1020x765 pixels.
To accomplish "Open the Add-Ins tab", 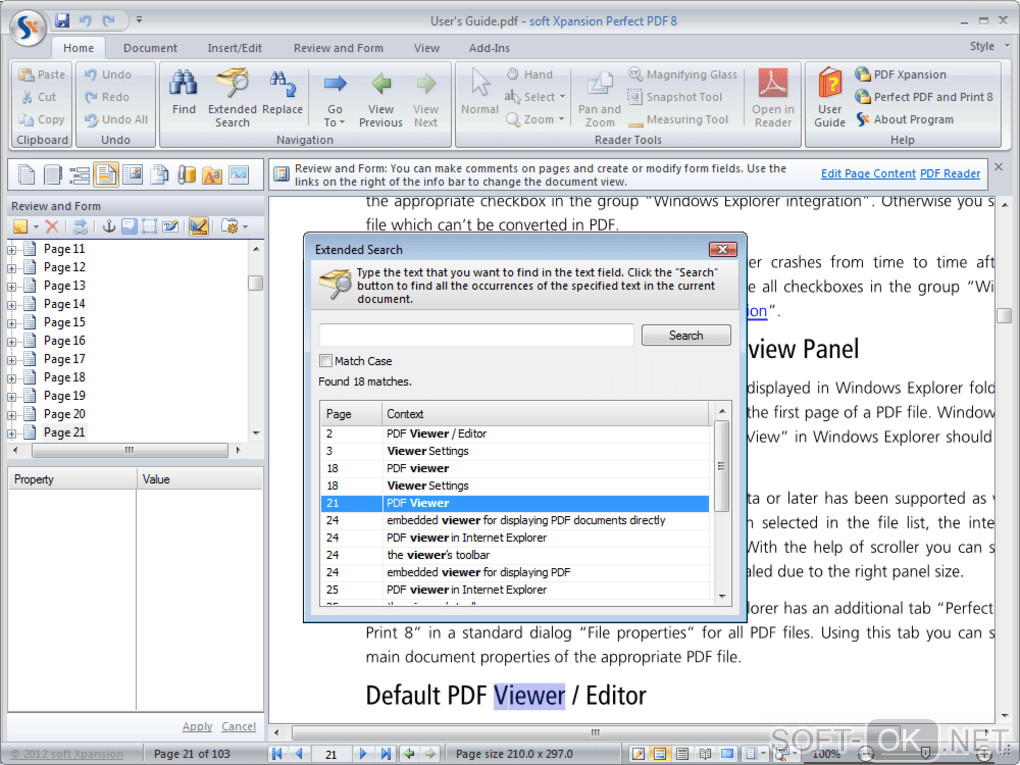I will [x=489, y=48].
